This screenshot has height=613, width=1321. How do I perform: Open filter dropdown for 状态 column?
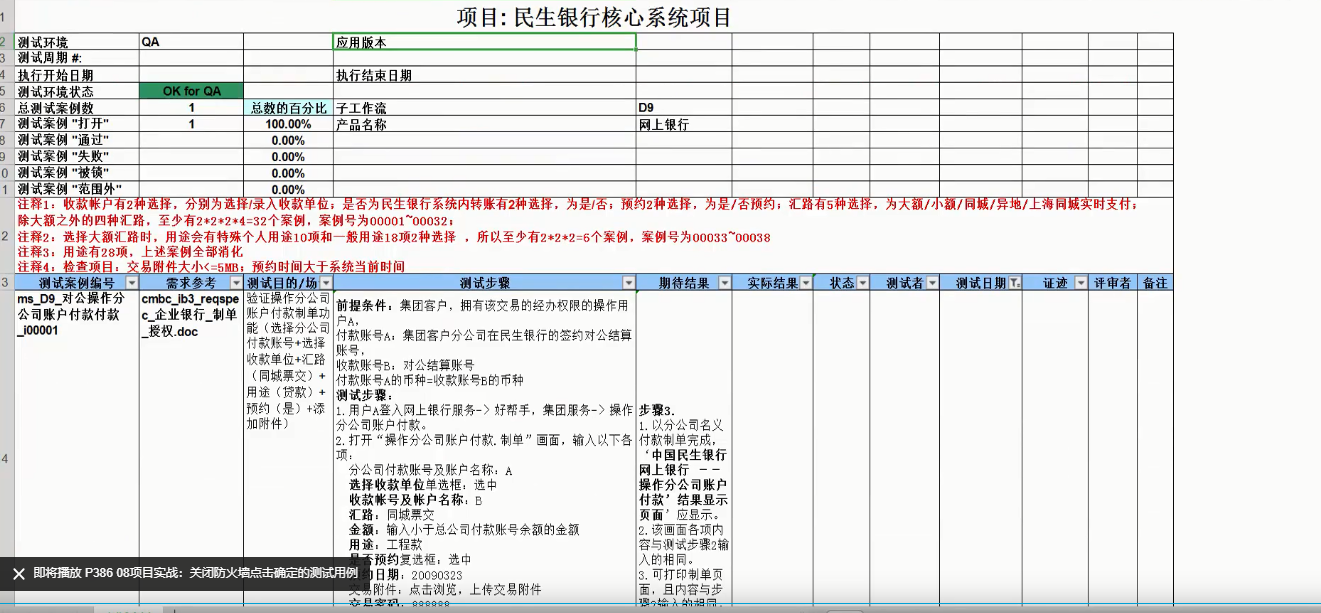tap(862, 284)
